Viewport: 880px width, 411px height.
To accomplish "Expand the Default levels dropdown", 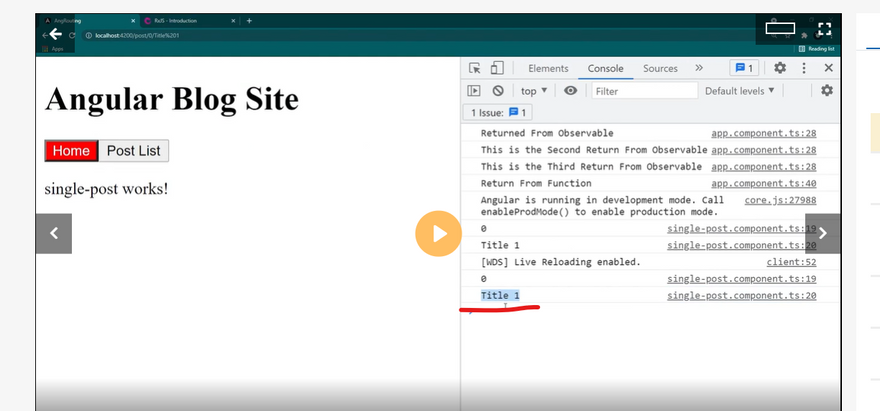I will click(740, 91).
